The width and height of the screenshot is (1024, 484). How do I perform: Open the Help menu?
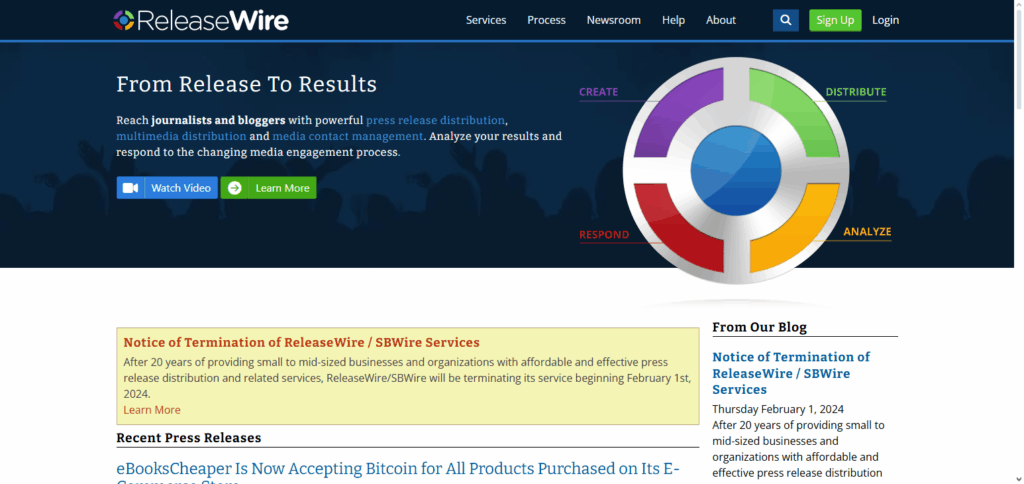(673, 20)
